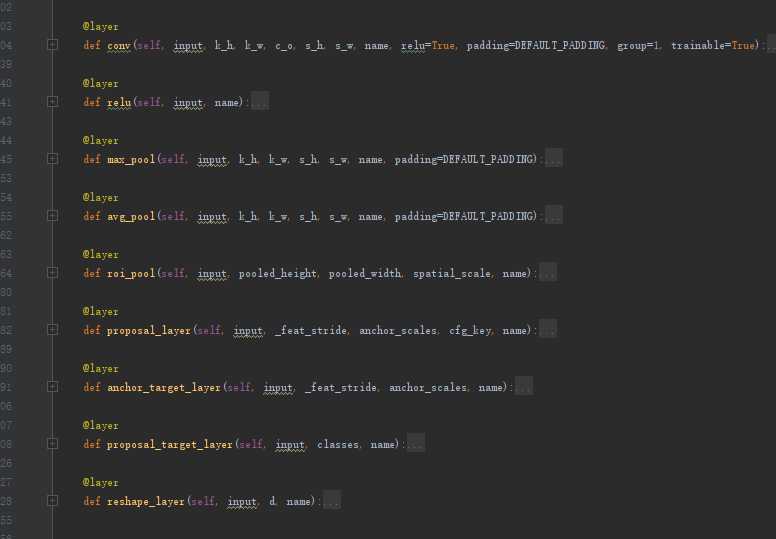776x539 pixels.
Task: Click folded ellipsis after roi_pool definition
Action: coord(548,273)
